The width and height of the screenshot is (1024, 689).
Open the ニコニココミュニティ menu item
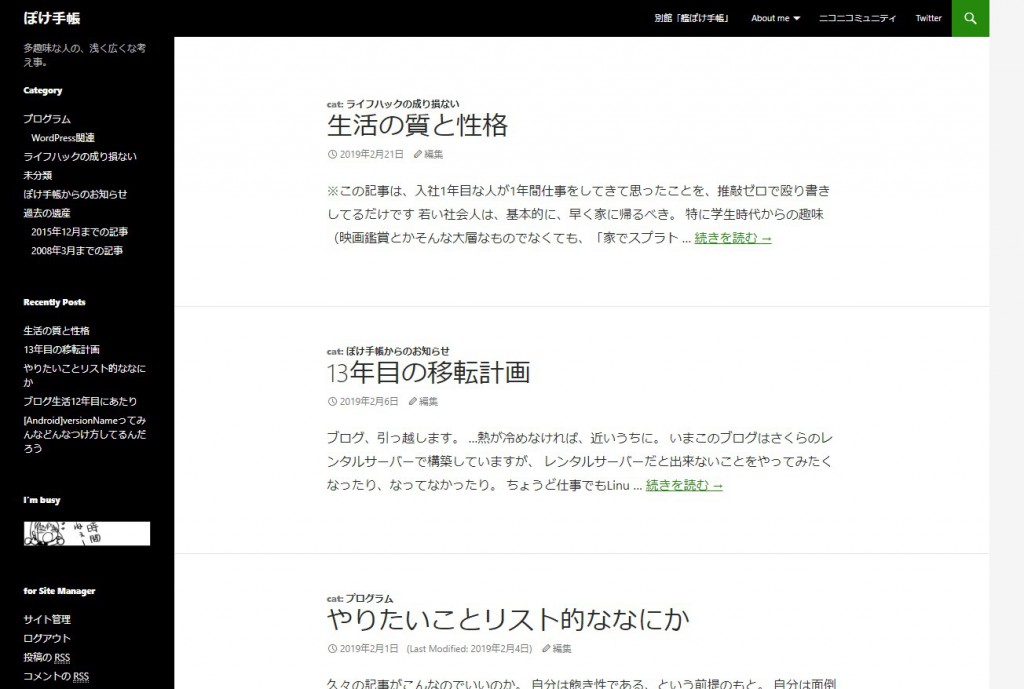coord(857,18)
